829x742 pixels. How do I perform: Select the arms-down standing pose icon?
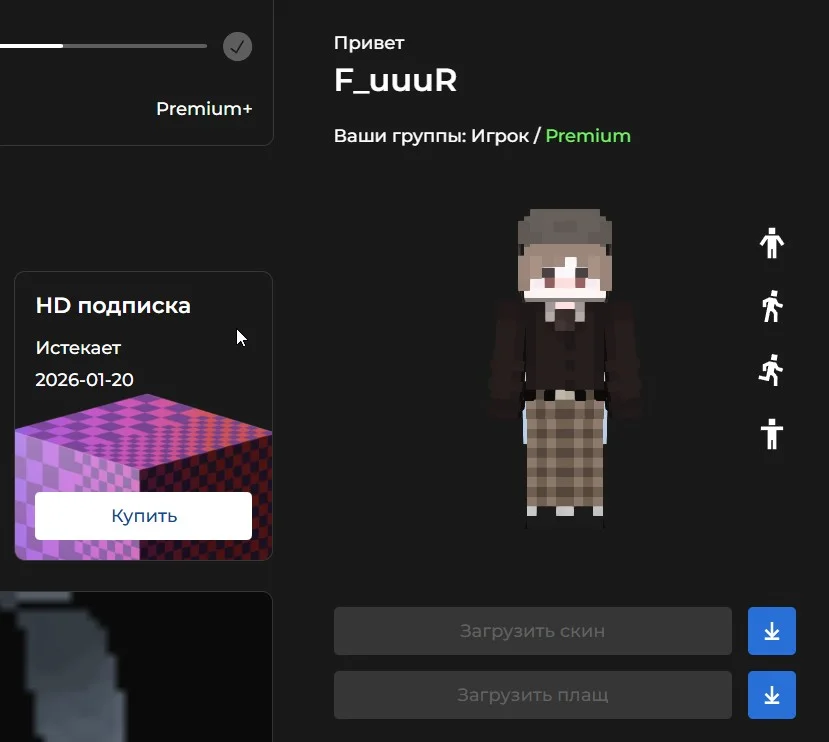(x=771, y=242)
